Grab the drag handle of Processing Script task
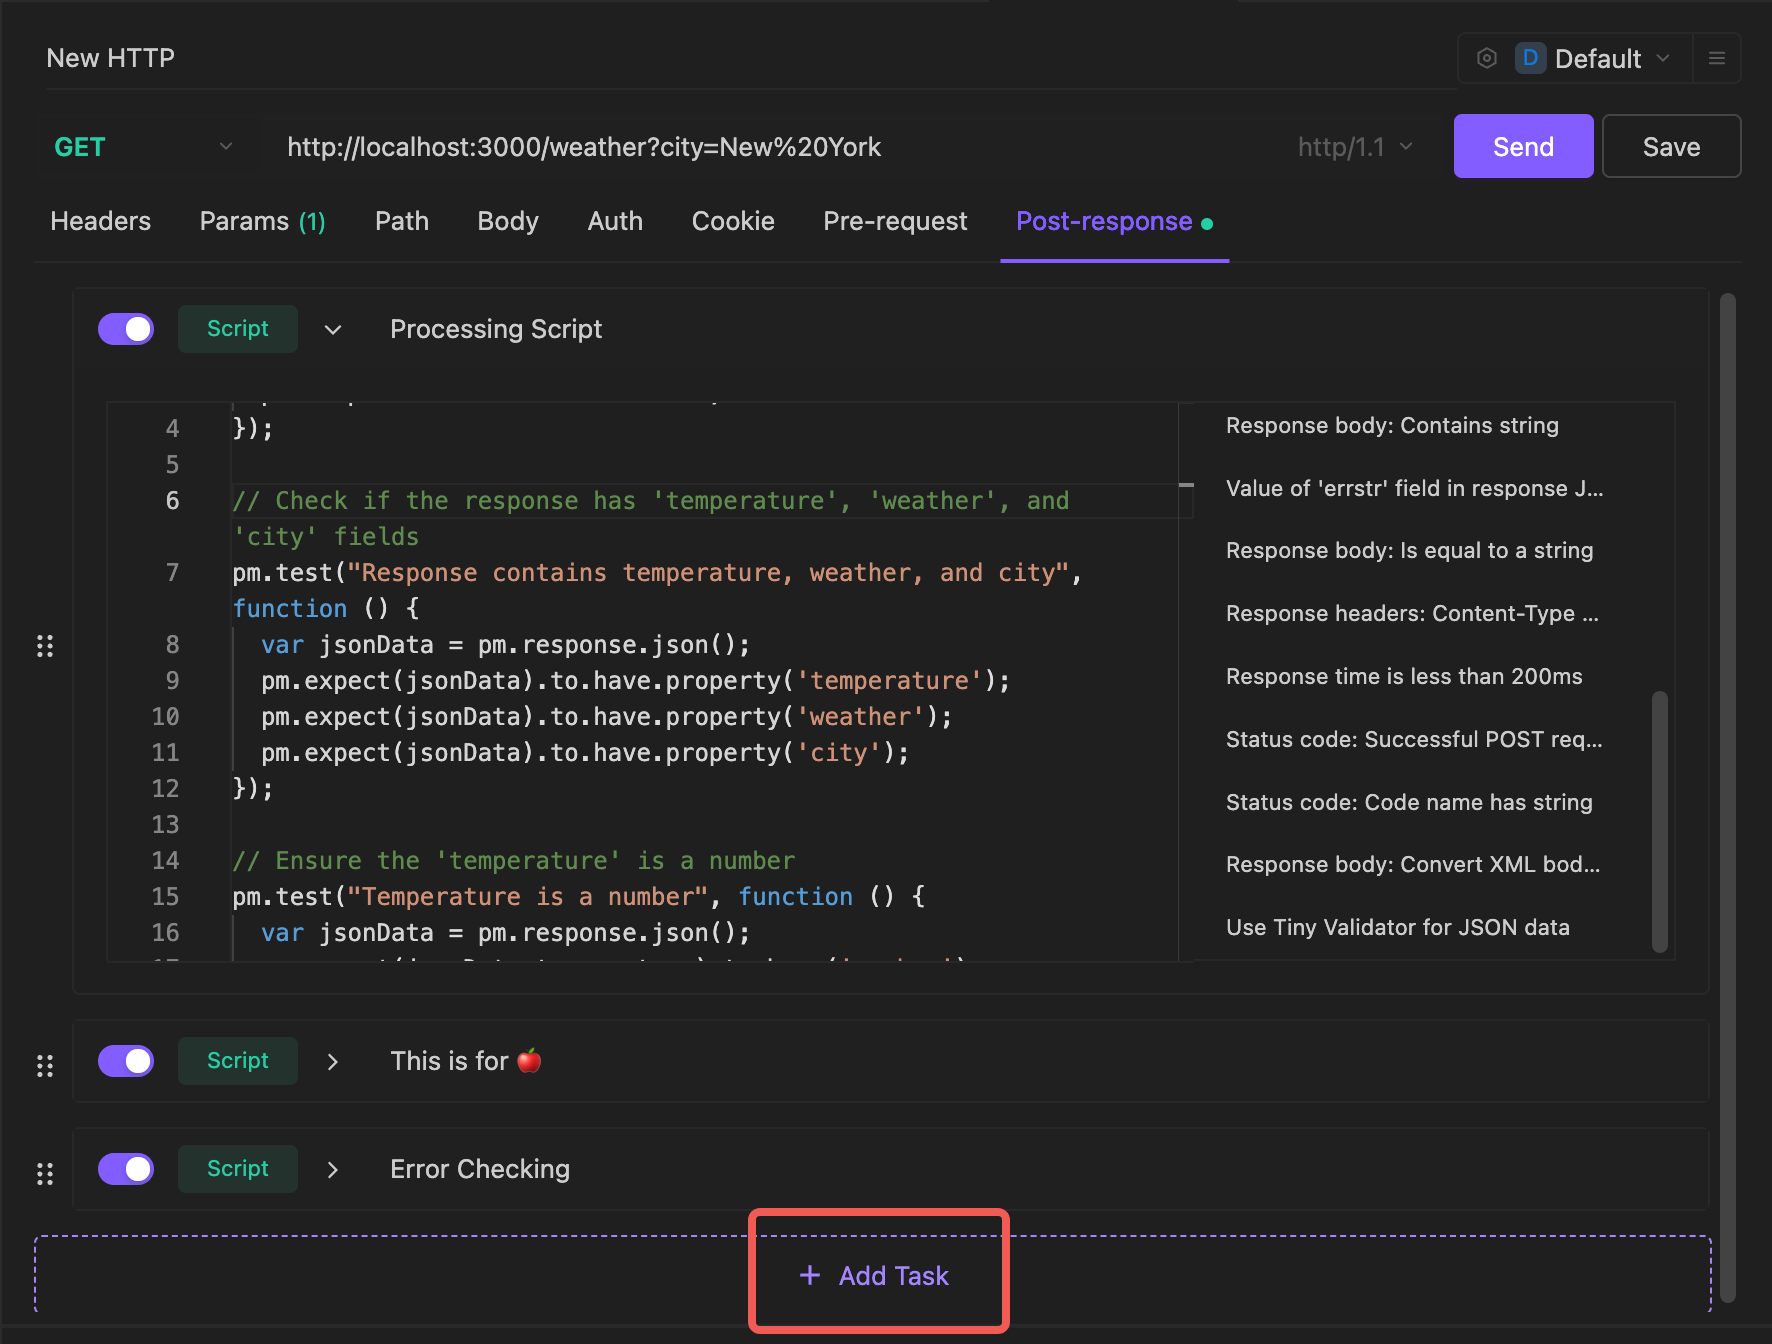This screenshot has width=1772, height=1344. 45,646
